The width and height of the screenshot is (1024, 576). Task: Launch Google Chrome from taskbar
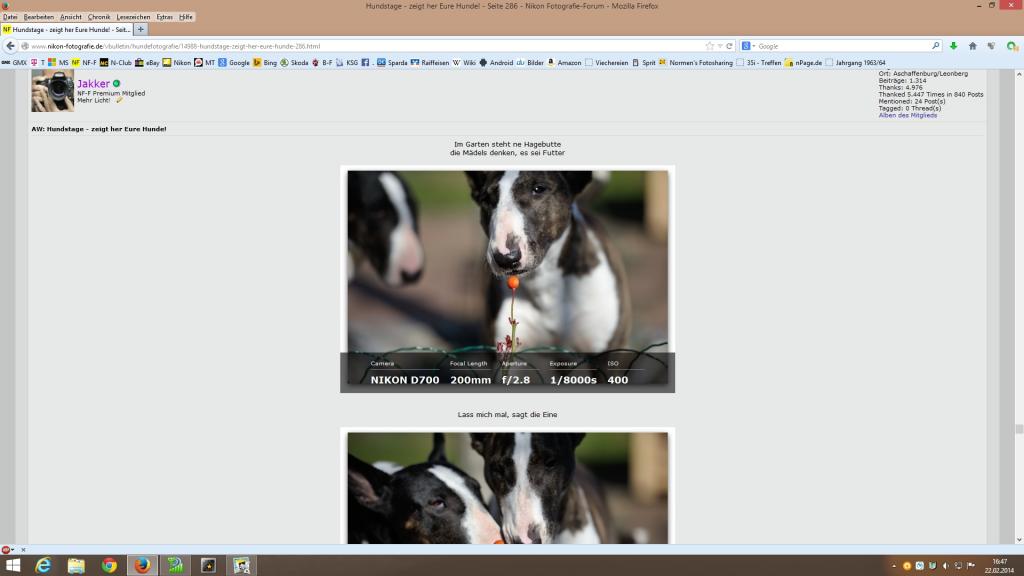109,566
